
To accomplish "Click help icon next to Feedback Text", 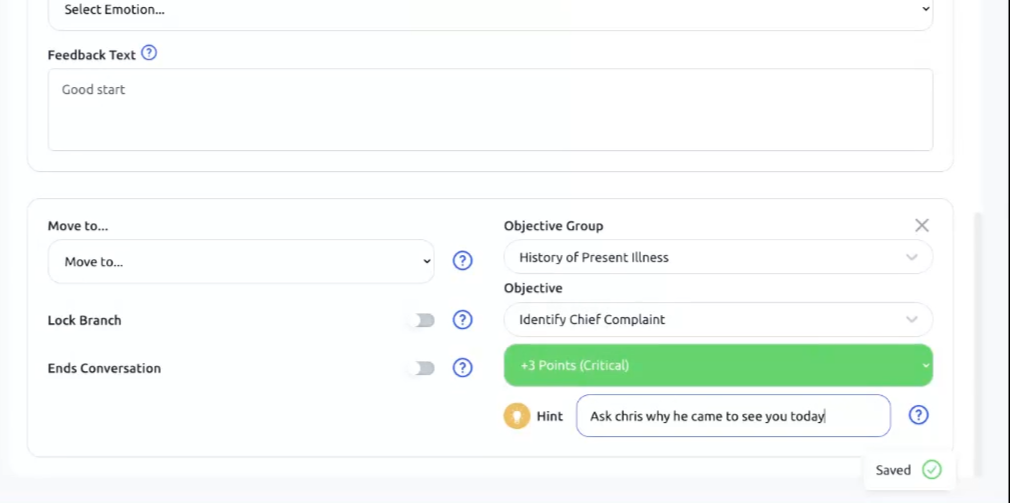I will click(149, 53).
